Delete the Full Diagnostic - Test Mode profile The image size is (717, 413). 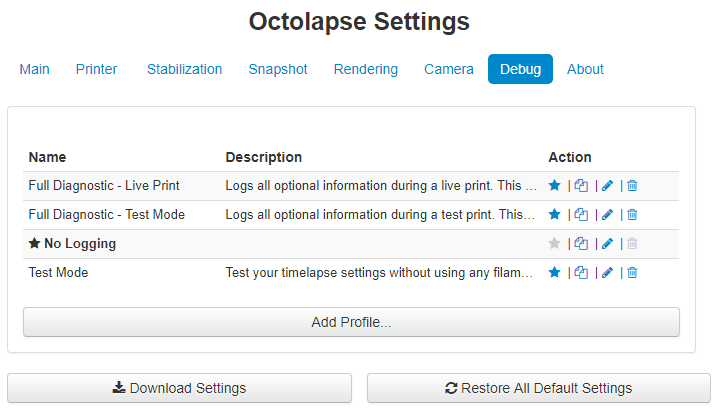(x=632, y=215)
